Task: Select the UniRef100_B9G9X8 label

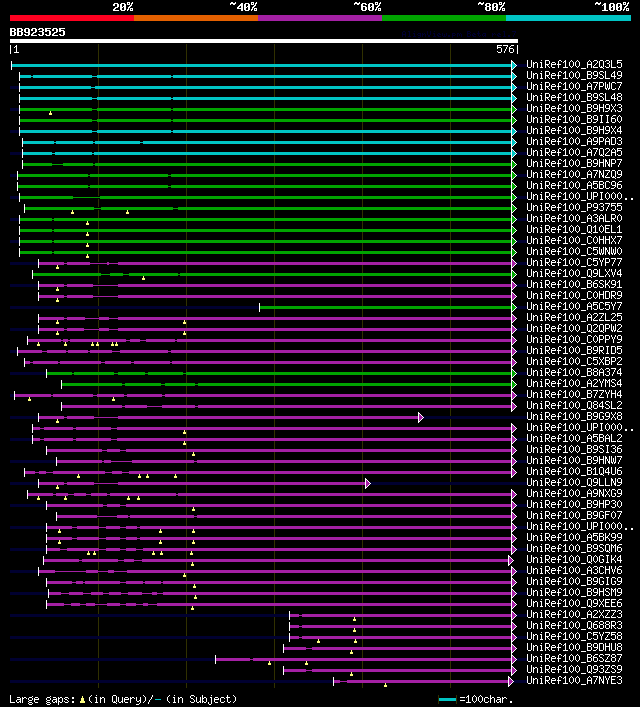Action: (574, 417)
